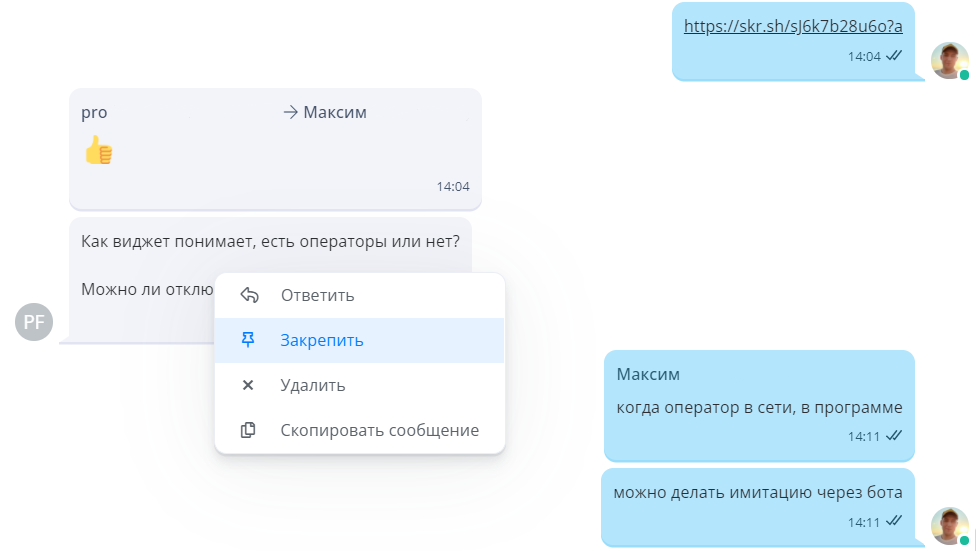Click the "→ Максим" recipient label
The width and height of the screenshot is (976, 551).
[x=325, y=112]
